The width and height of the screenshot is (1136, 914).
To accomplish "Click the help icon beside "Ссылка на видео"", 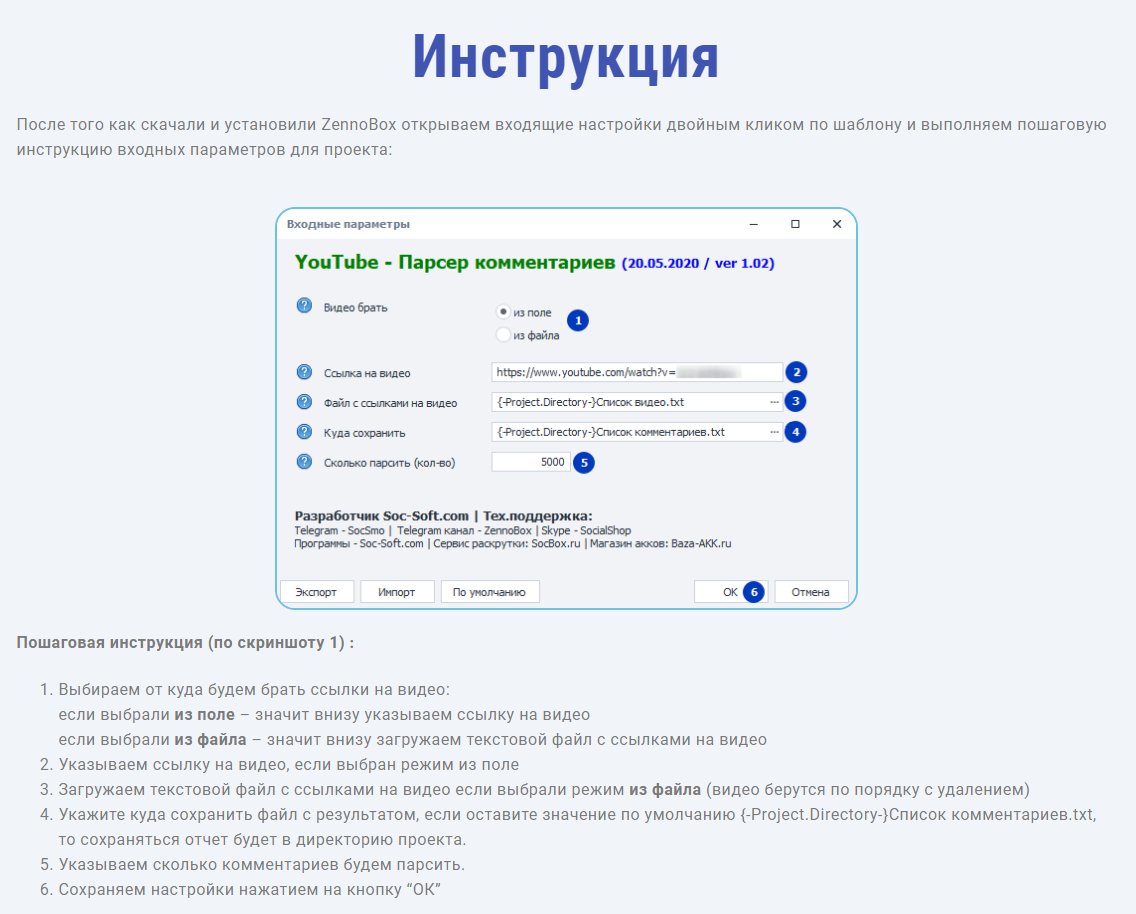I will click(303, 371).
